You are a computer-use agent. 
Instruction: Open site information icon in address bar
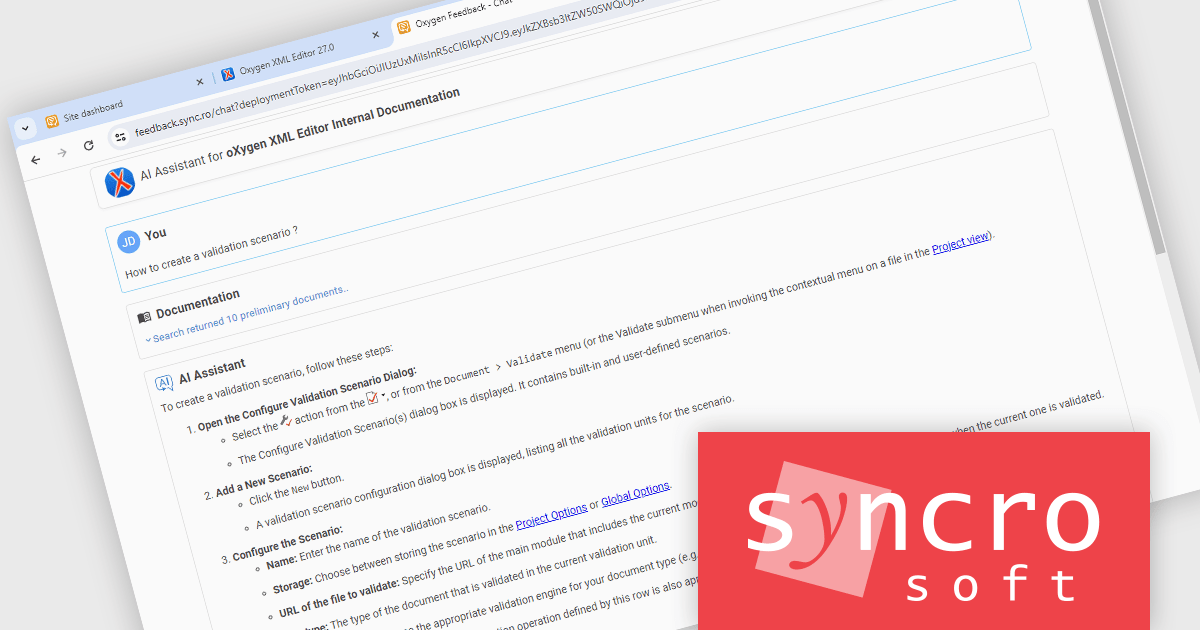[119, 137]
